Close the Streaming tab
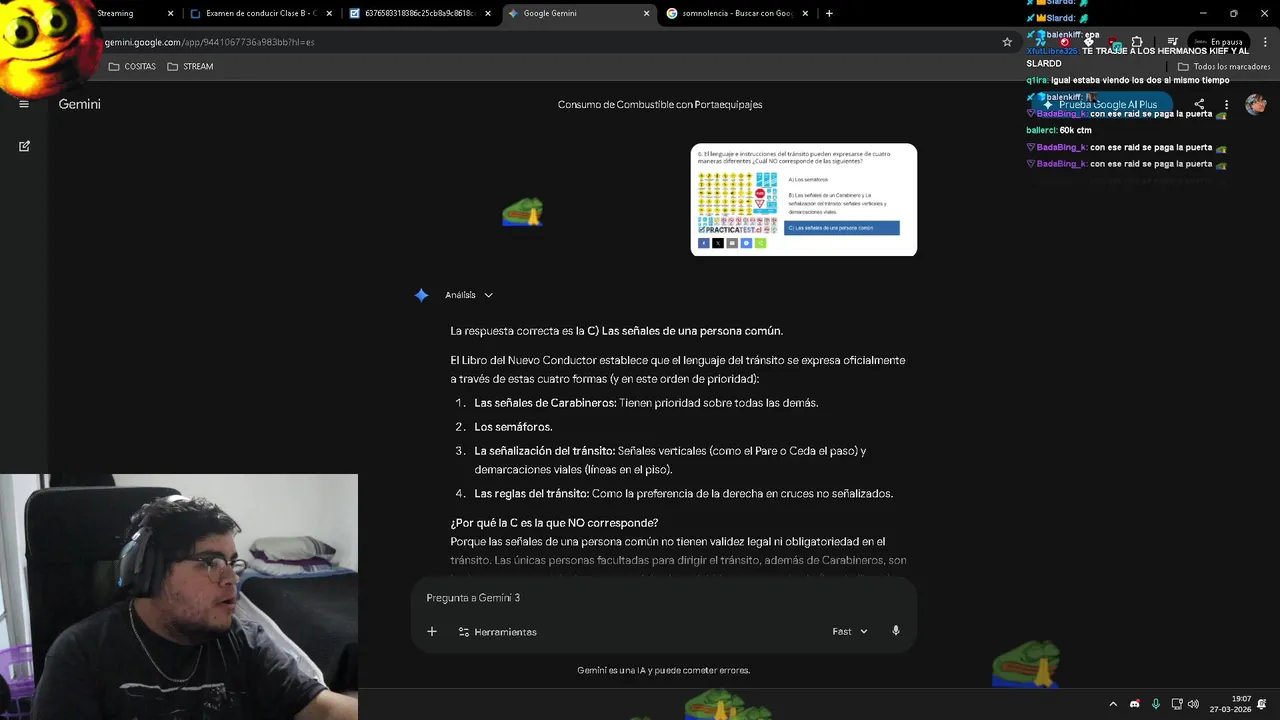 pos(170,14)
